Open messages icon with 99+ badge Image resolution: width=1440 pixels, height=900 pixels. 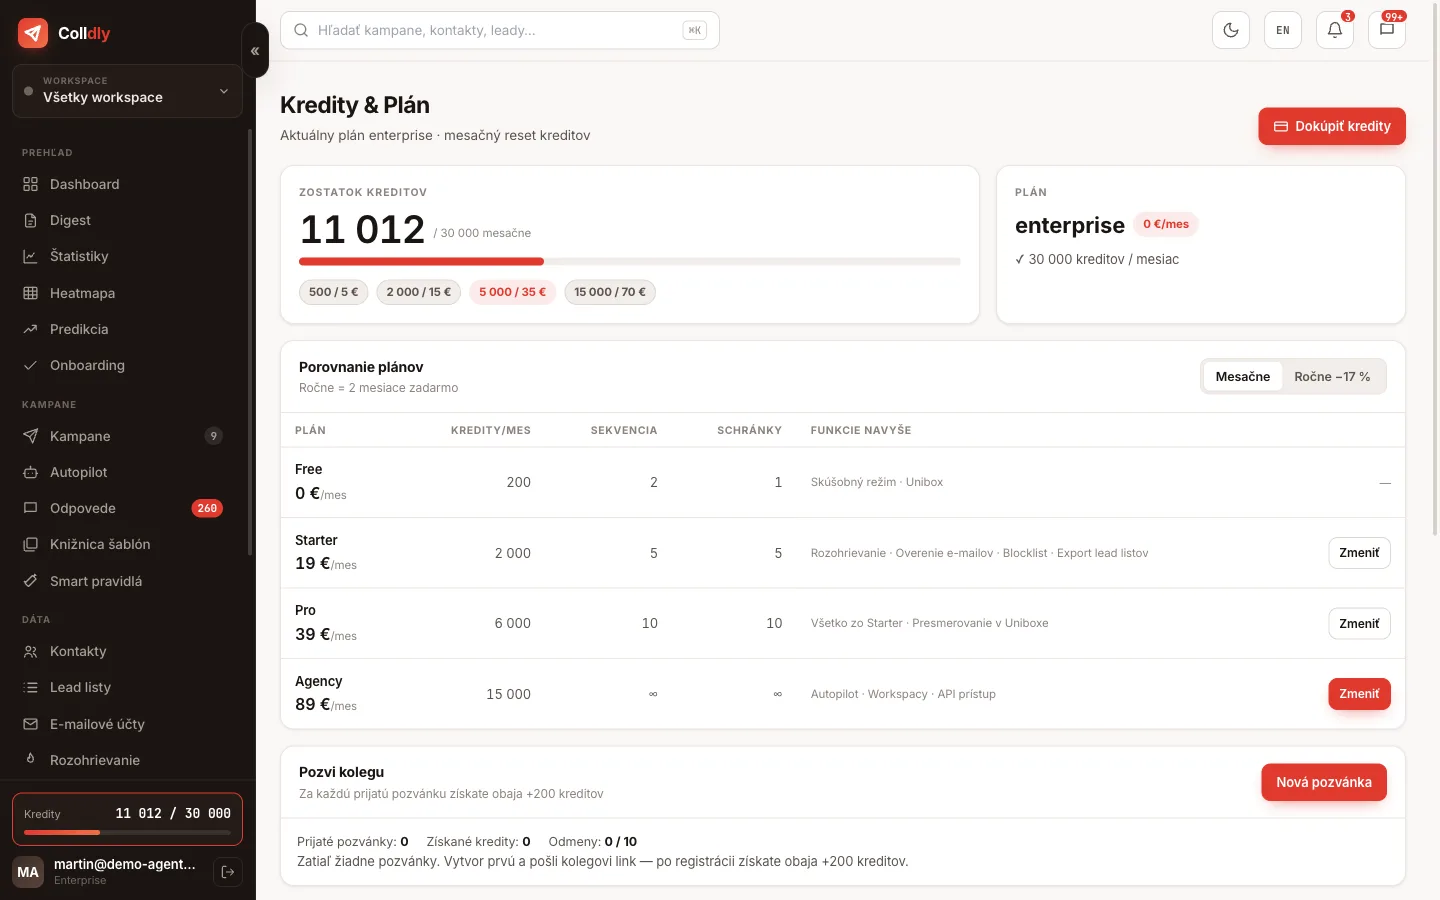pyautogui.click(x=1387, y=30)
